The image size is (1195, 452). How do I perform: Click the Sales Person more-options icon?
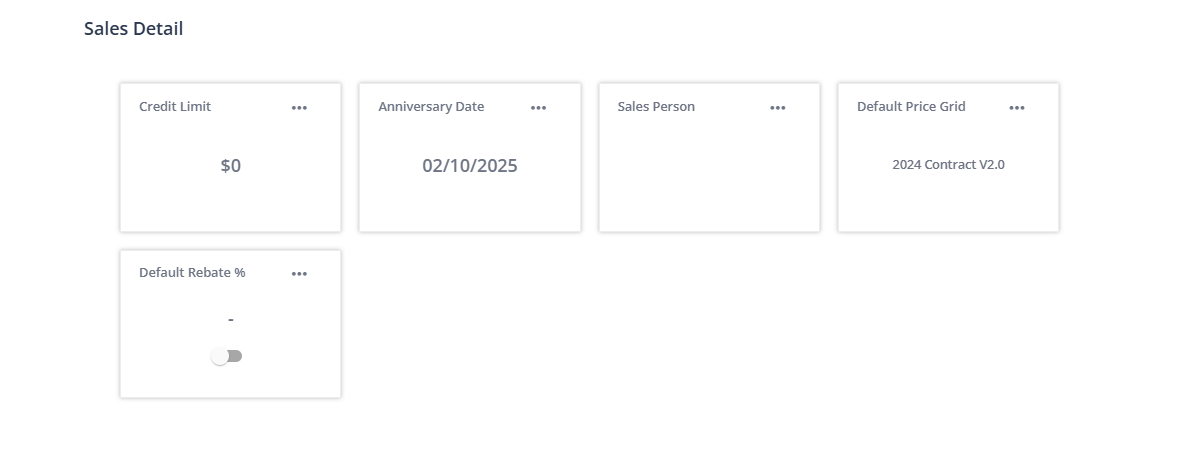778,108
